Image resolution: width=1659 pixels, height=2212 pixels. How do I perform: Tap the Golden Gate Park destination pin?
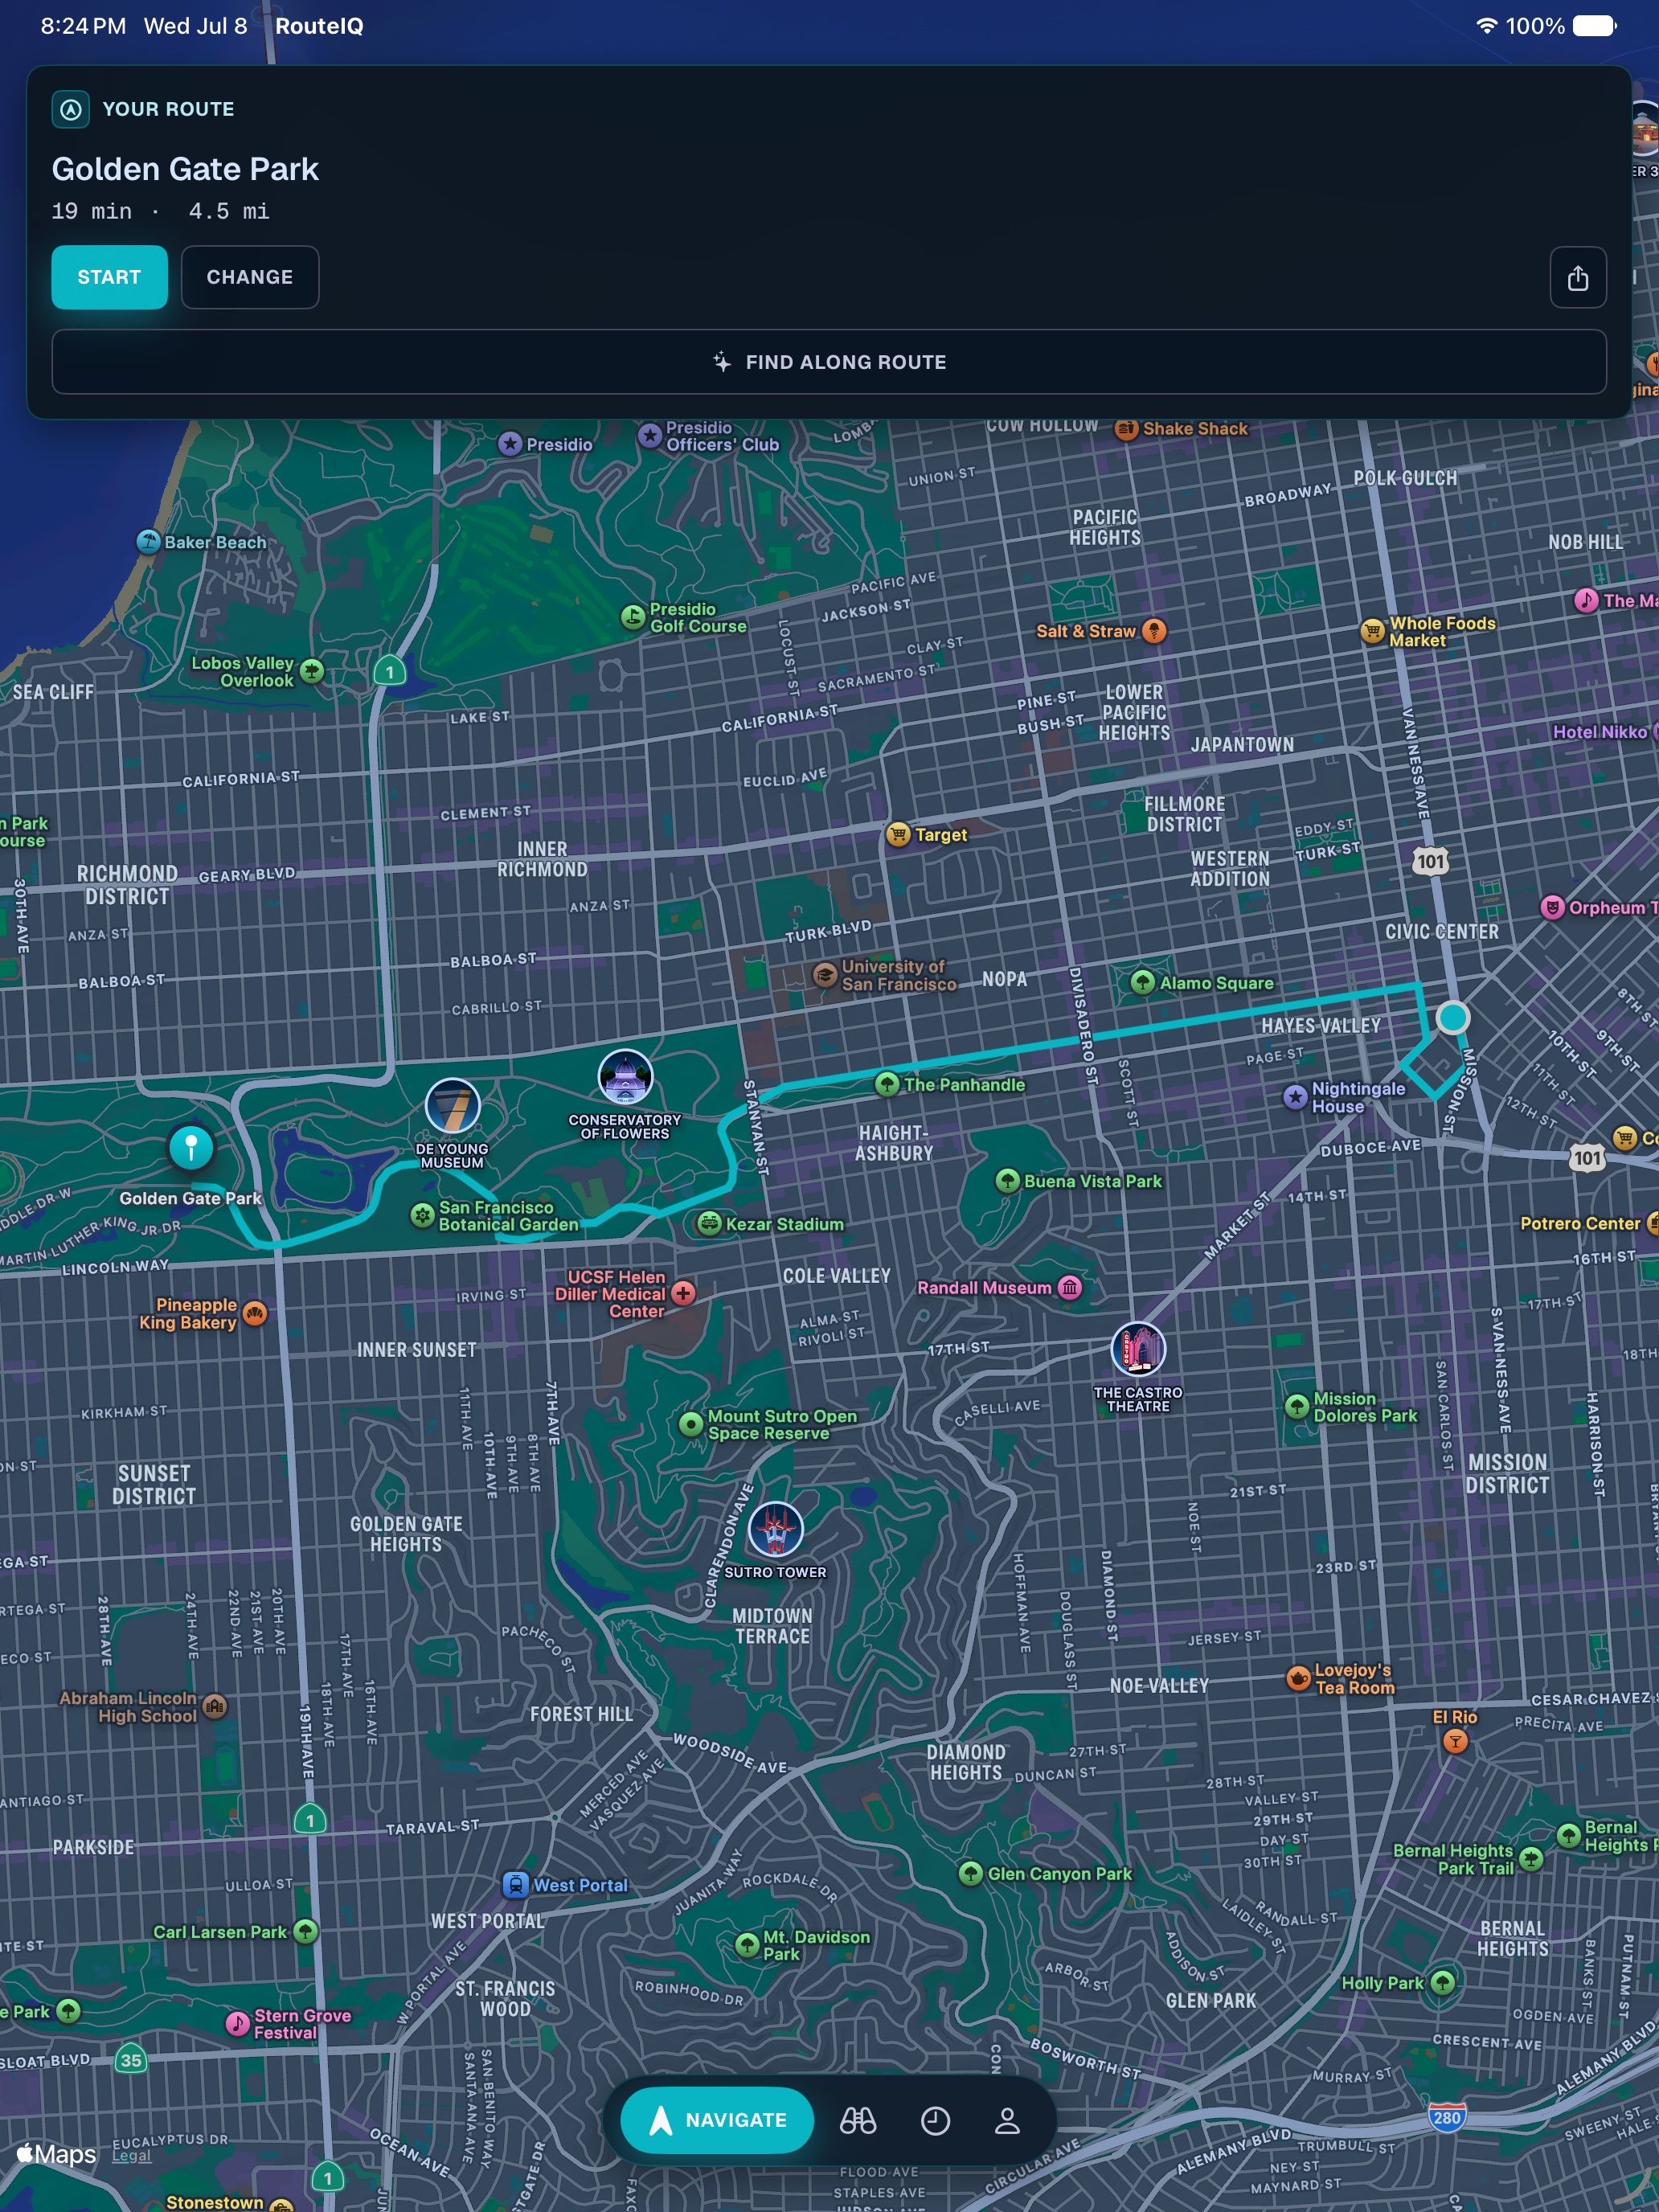click(191, 1146)
